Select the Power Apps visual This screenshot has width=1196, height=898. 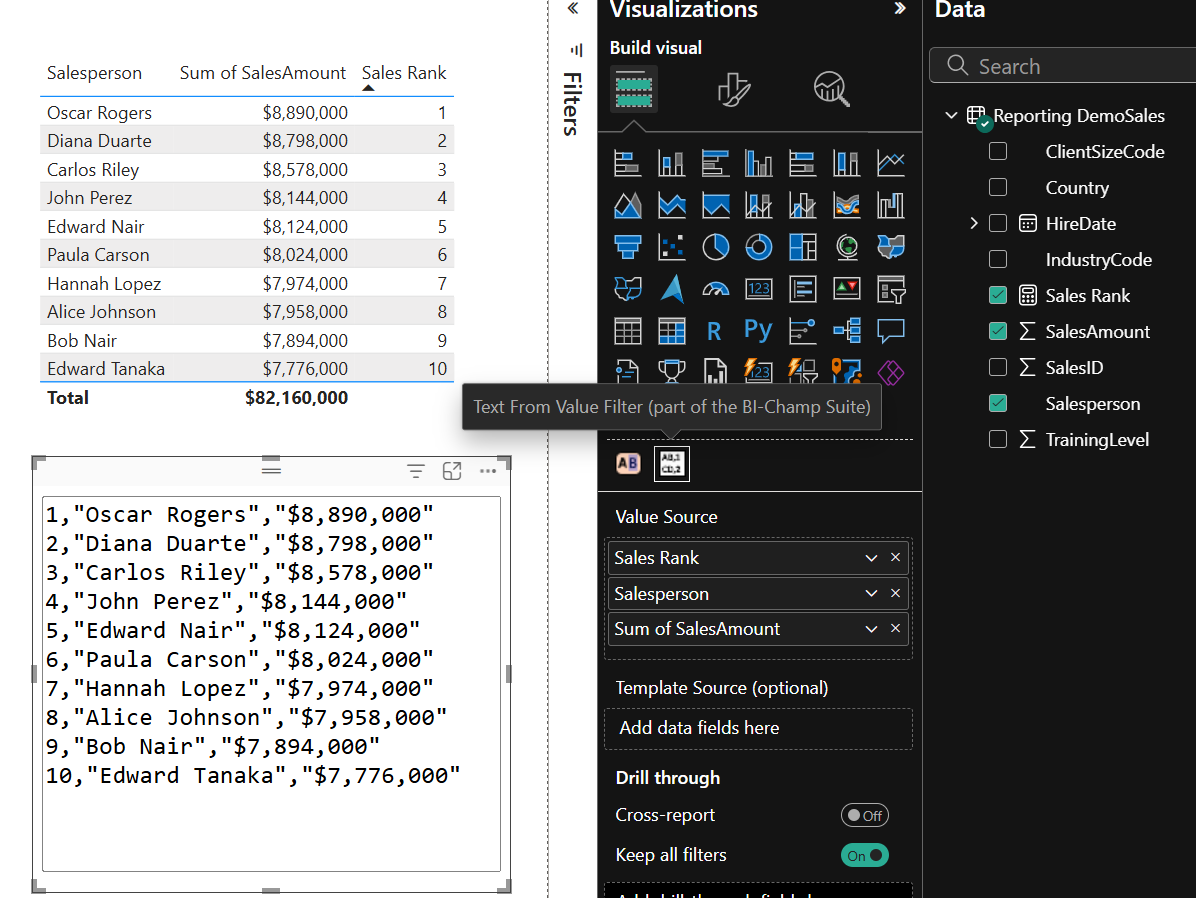tap(891, 373)
